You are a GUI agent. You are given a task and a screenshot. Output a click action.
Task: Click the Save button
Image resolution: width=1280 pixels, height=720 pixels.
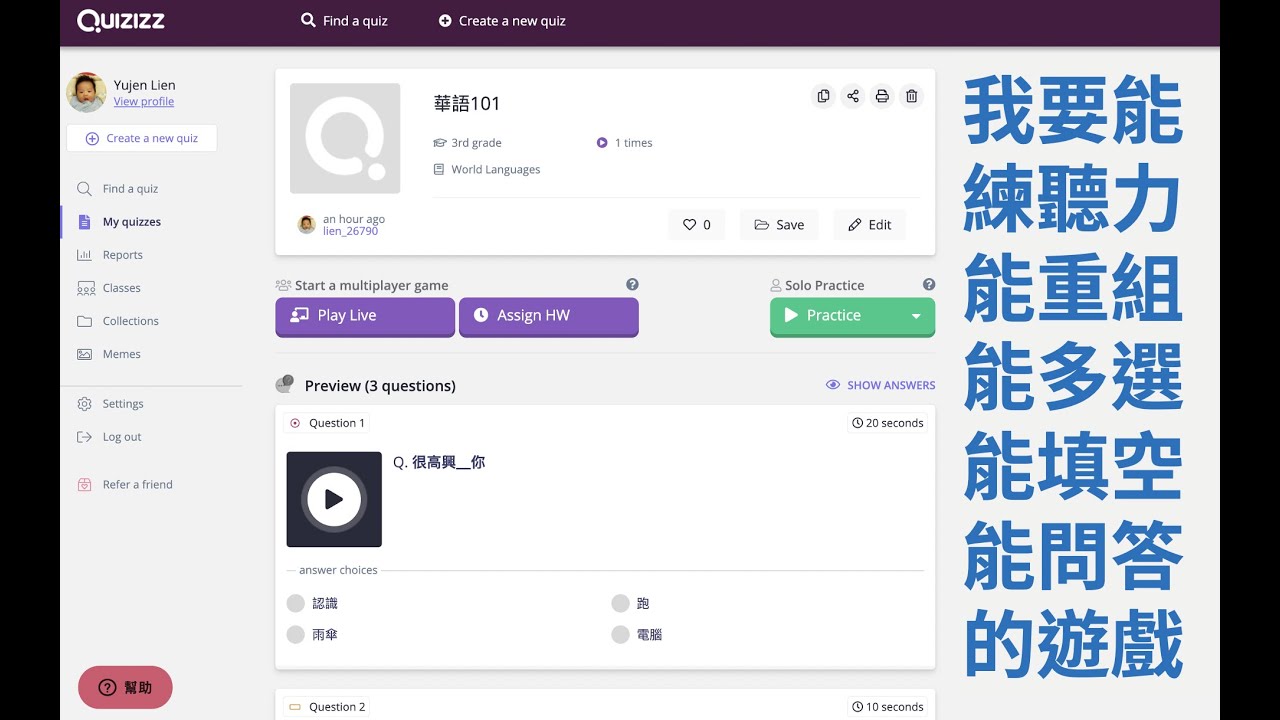coord(779,225)
